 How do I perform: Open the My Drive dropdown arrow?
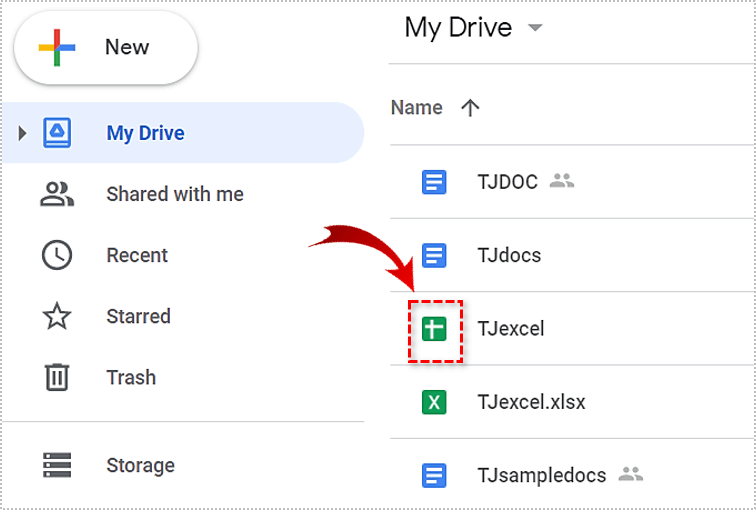[x=535, y=28]
